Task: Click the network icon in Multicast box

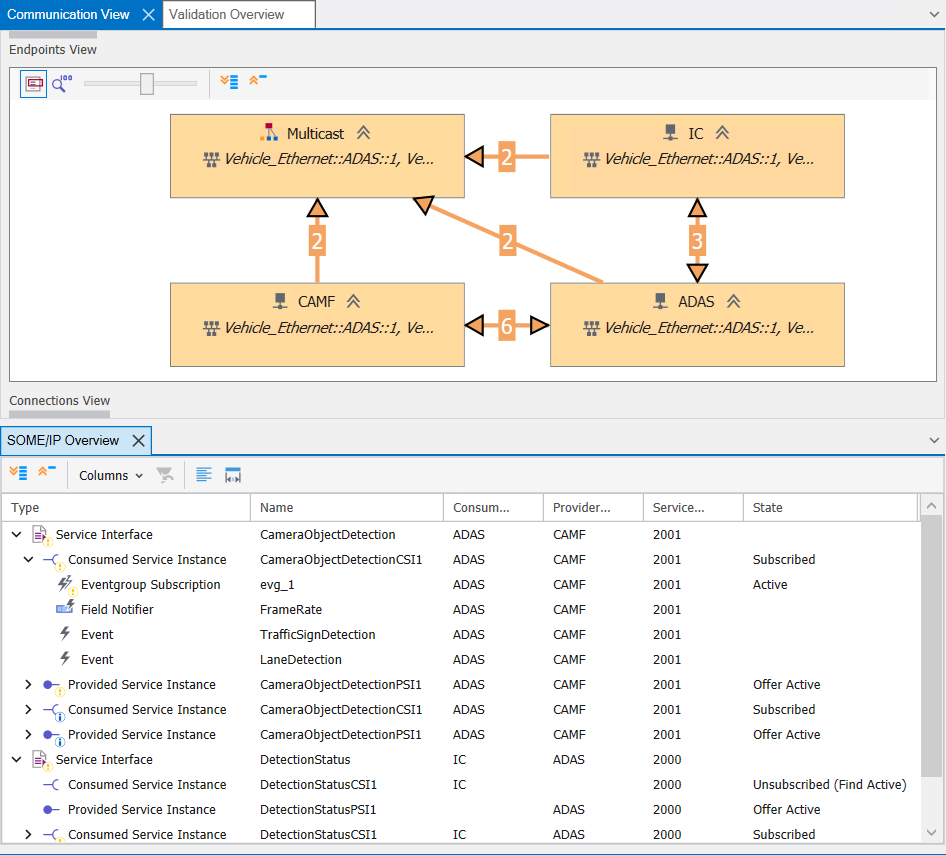Action: (x=211, y=159)
